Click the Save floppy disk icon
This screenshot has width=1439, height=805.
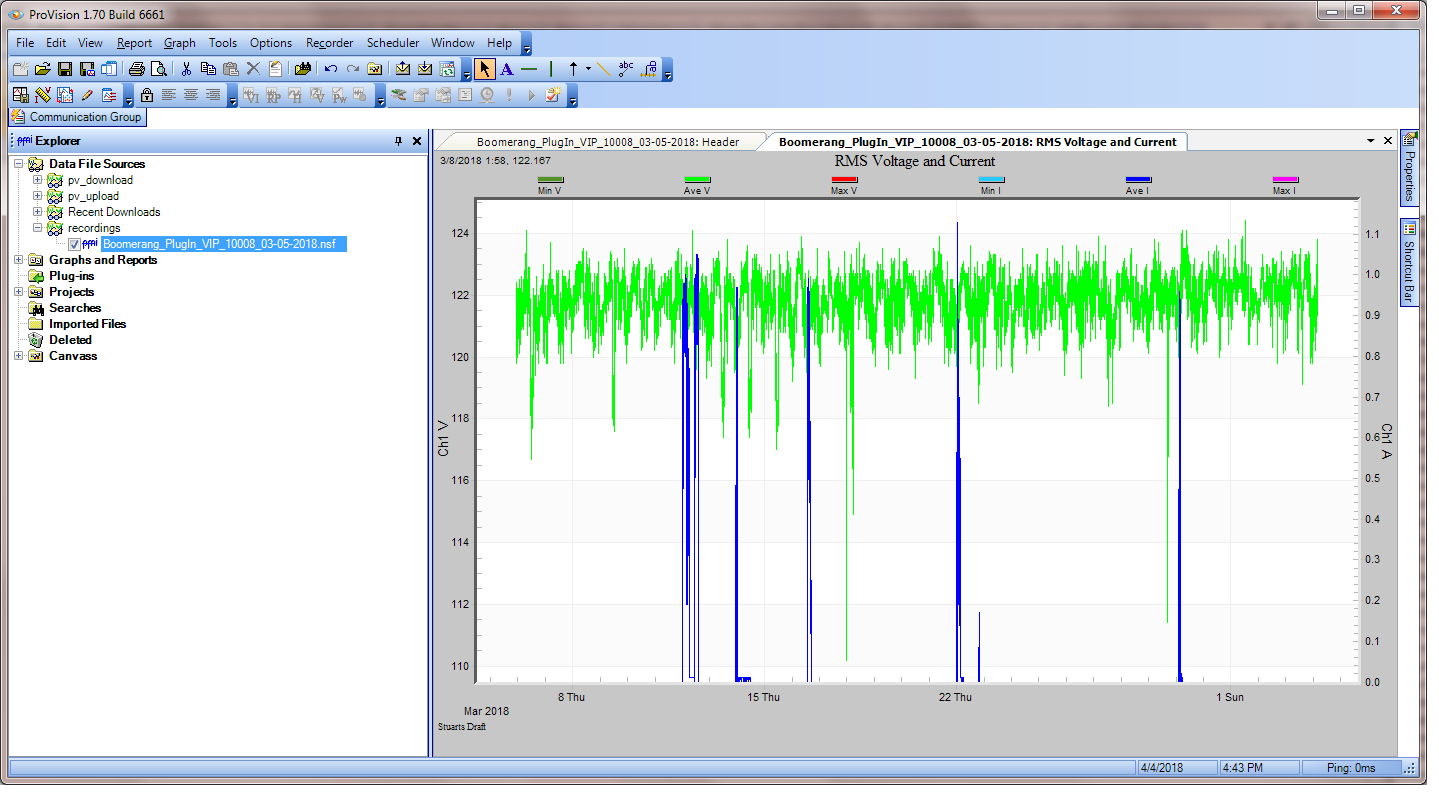pyautogui.click(x=64, y=69)
